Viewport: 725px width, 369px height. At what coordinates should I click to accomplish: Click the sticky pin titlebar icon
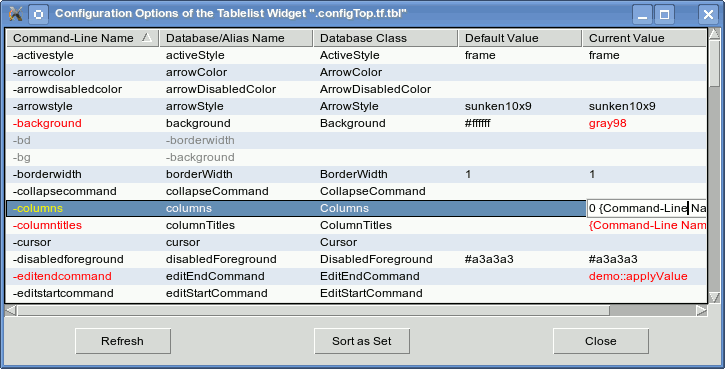[39, 14]
